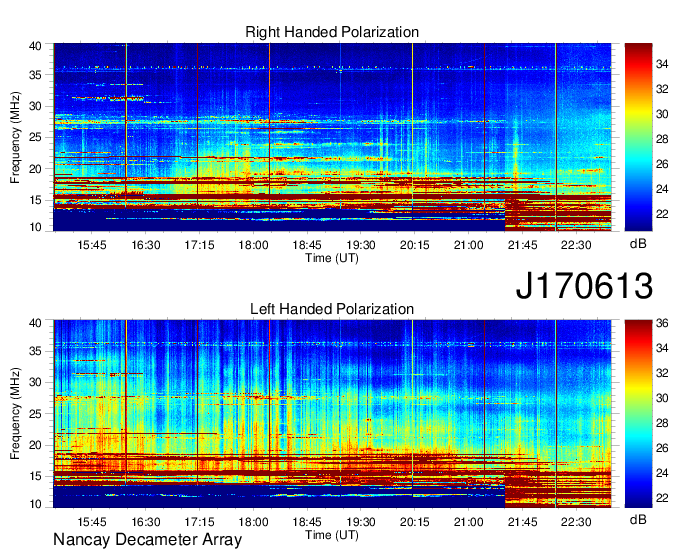Viewport: 680px width, 552px height.
Task: Click 18:45 tick on right-handed time axis
Action: (307, 245)
